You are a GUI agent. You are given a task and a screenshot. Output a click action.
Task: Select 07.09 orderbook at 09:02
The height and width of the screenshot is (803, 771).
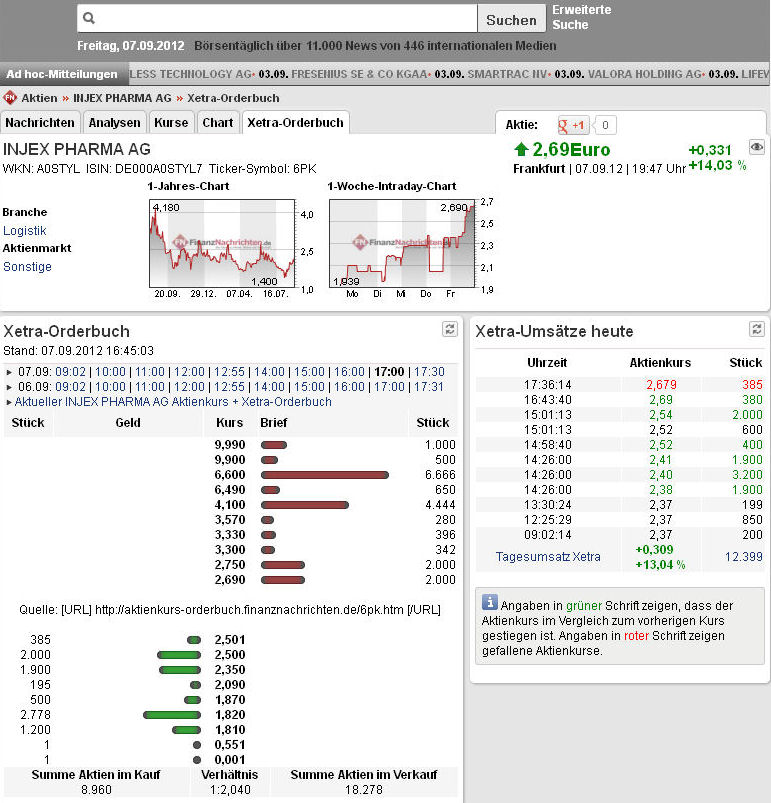click(71, 372)
